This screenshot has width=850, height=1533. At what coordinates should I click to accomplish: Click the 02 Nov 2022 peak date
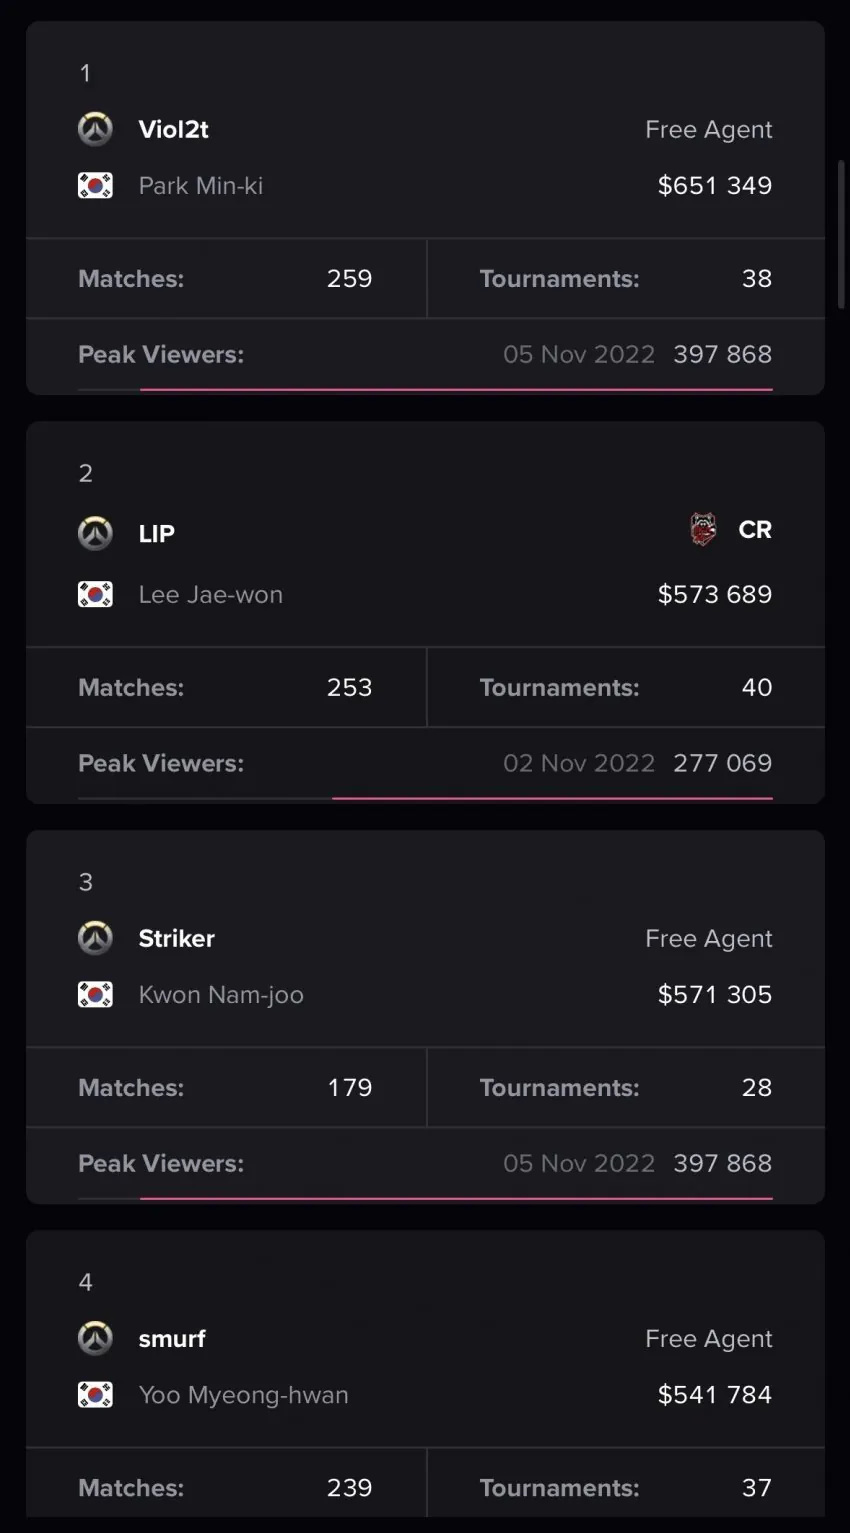point(578,763)
